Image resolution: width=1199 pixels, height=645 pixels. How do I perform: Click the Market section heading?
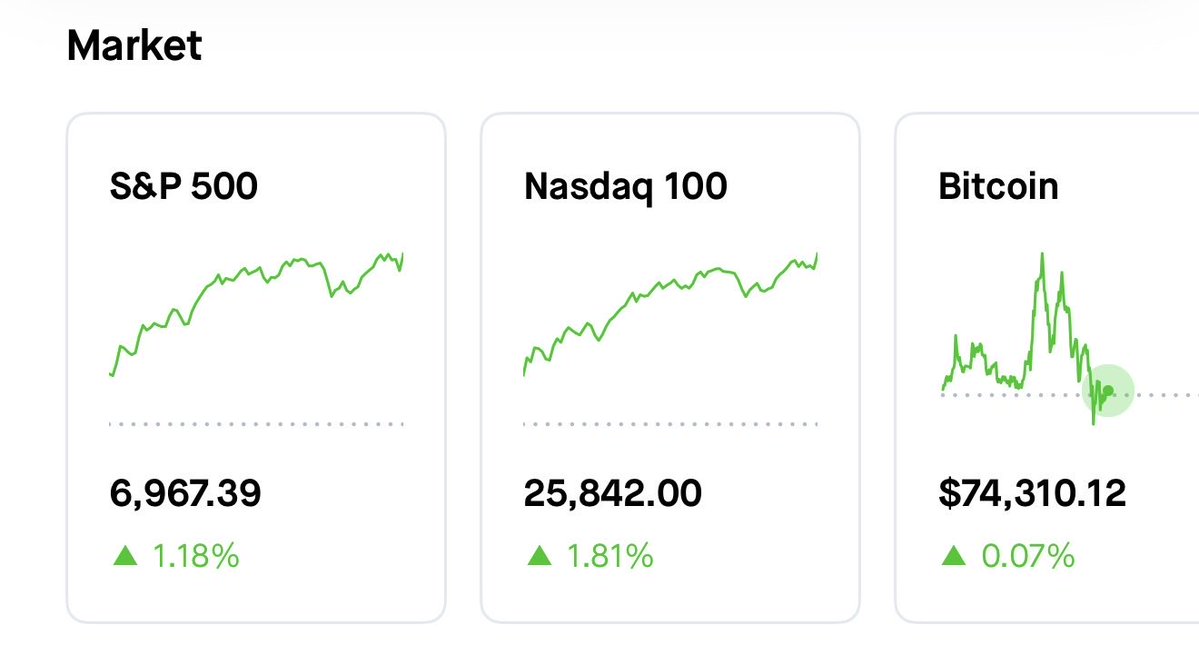click(134, 46)
